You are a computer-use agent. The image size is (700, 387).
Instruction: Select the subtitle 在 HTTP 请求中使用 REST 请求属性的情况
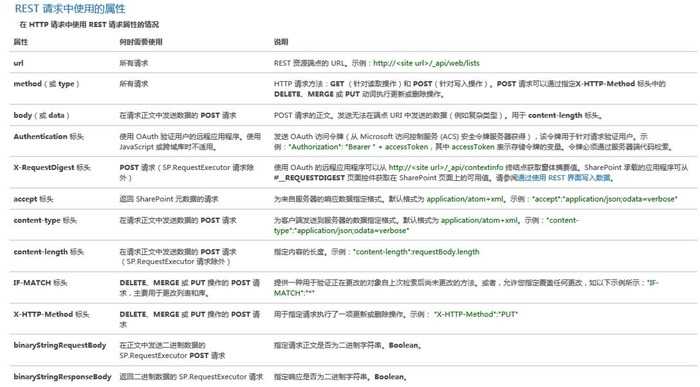pos(89,25)
